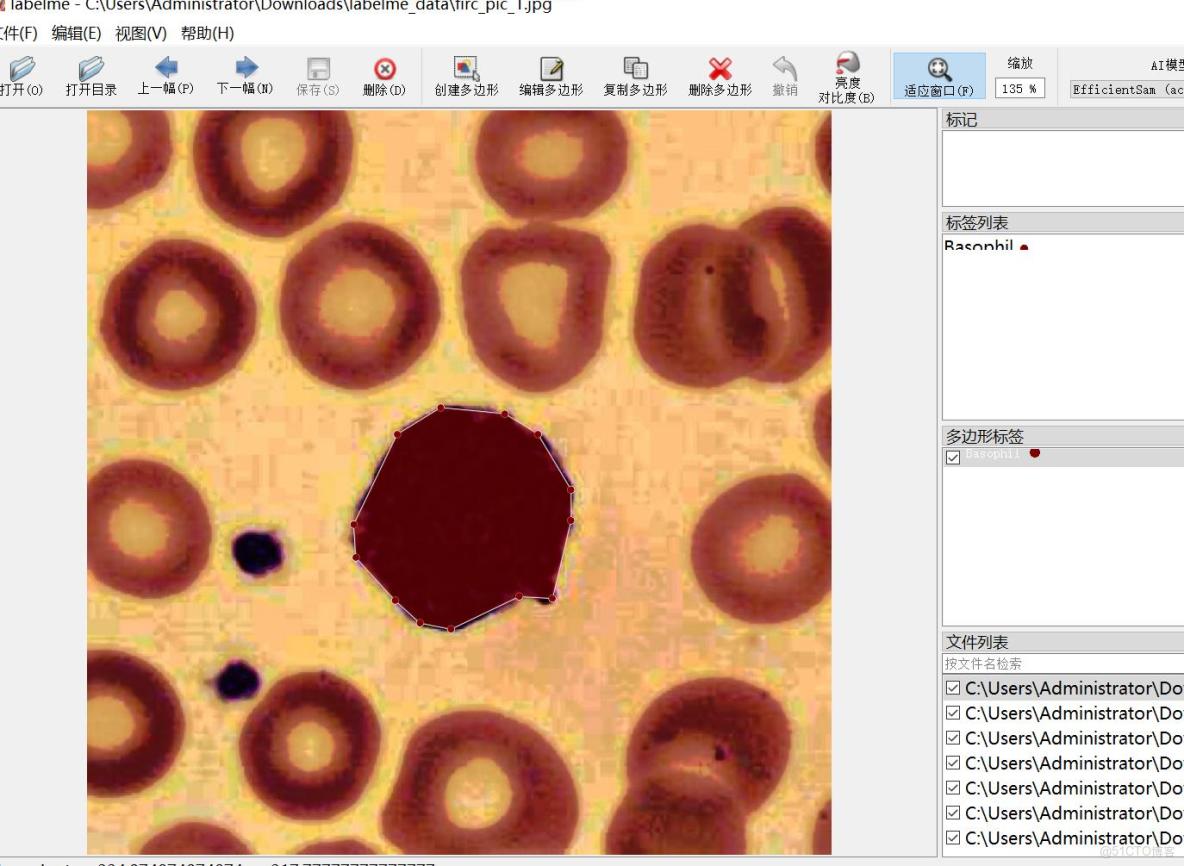Toggle the first file list checkbox
This screenshot has height=866, width=1184.
(953, 688)
